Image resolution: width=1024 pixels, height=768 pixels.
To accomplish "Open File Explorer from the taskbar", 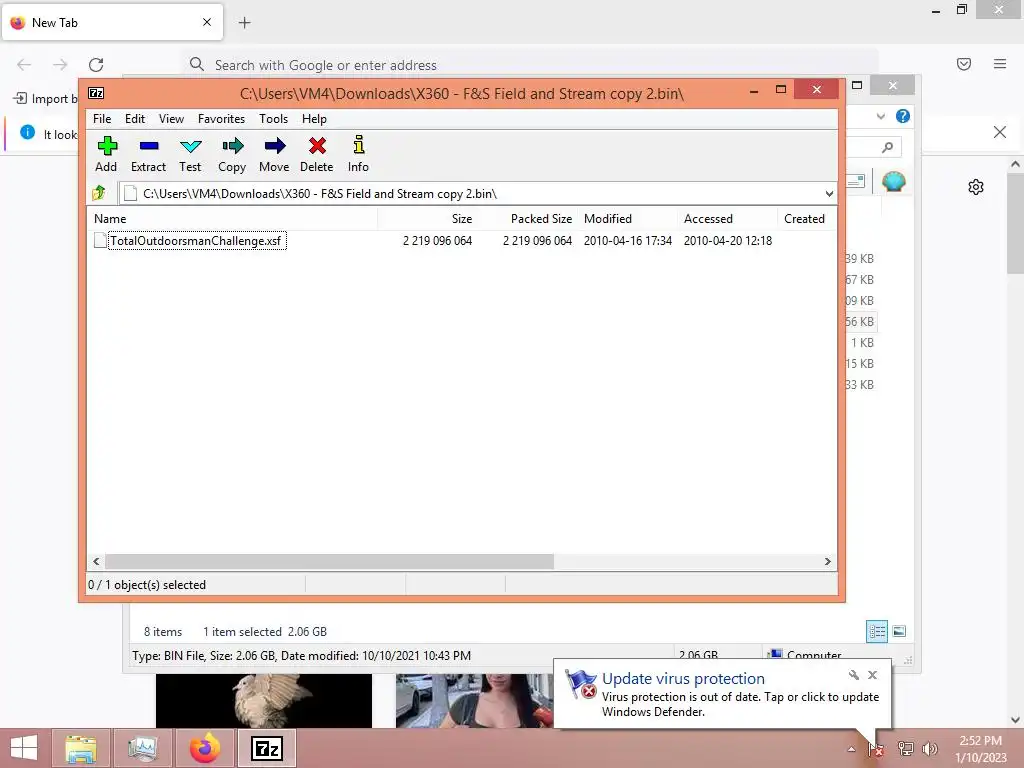I will (x=81, y=748).
